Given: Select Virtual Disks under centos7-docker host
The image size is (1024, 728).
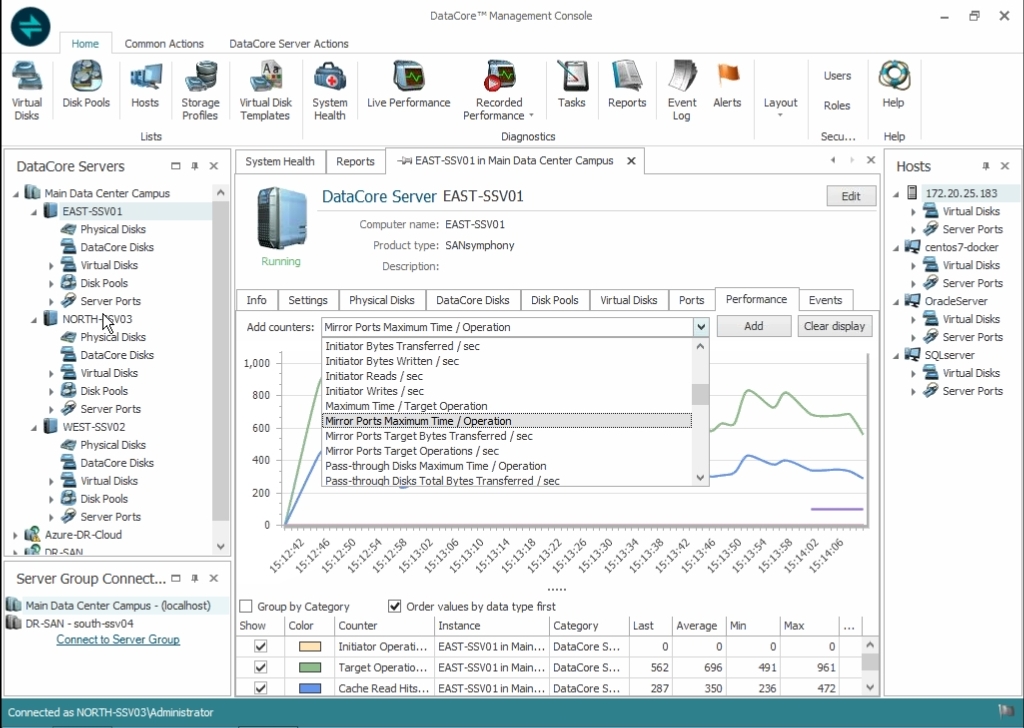Looking at the screenshot, I should [970, 265].
